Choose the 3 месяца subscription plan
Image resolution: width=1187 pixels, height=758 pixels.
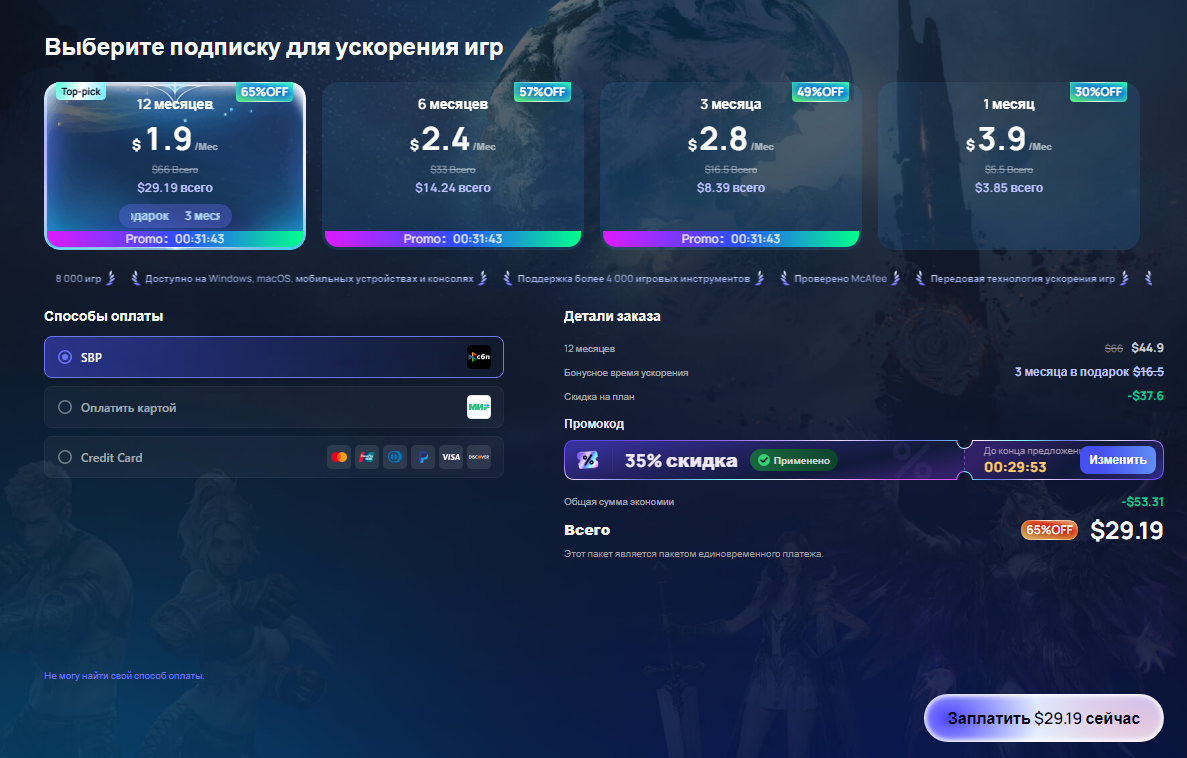[x=731, y=166]
